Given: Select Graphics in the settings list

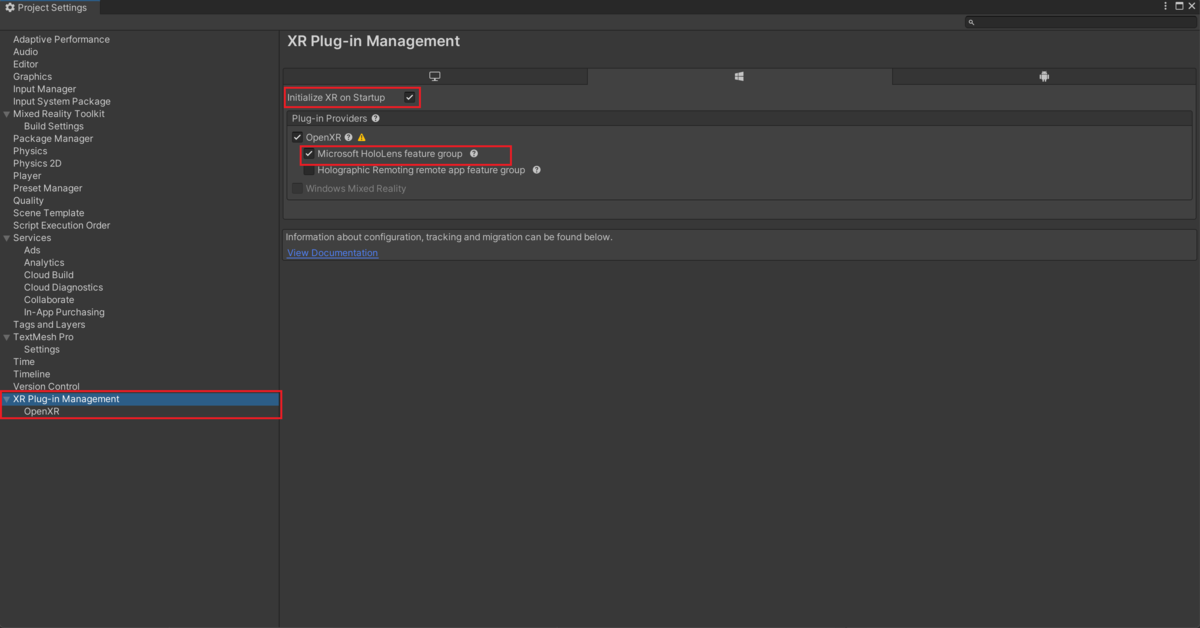Looking at the screenshot, I should (x=32, y=77).
